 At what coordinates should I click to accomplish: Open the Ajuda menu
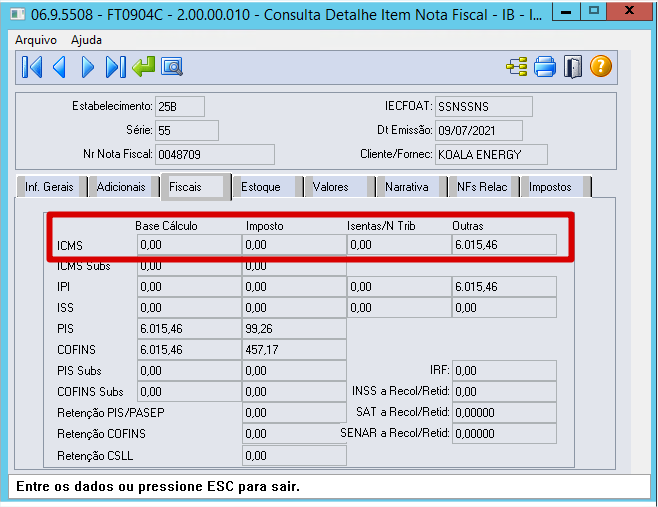[x=86, y=40]
